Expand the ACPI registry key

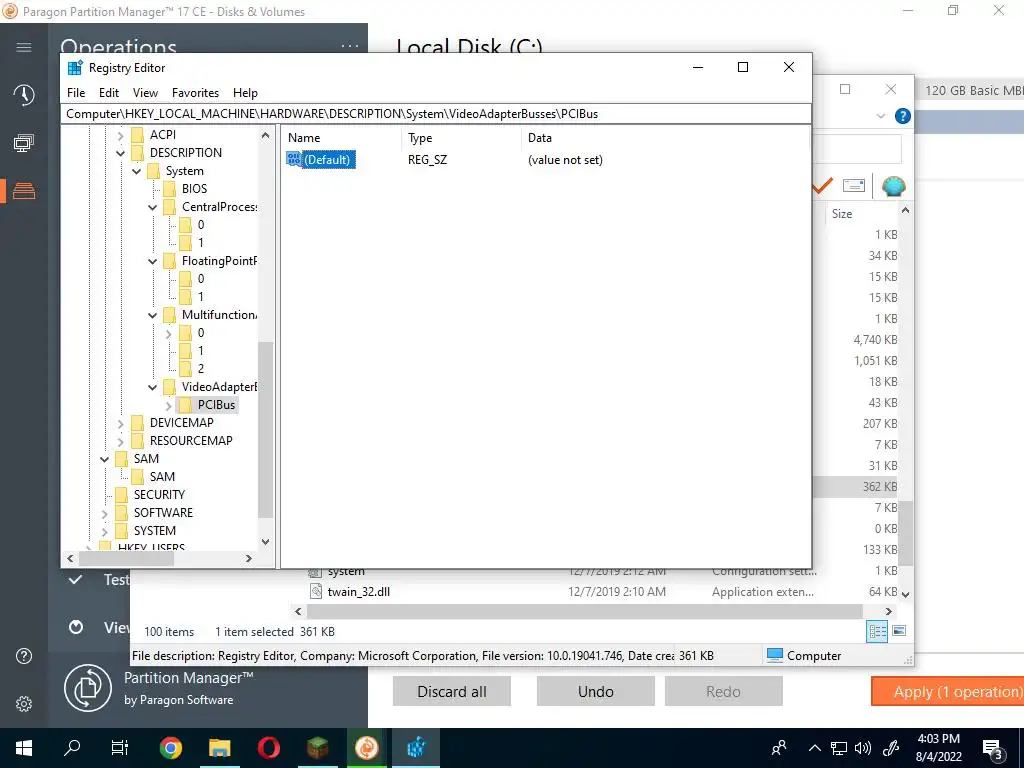click(120, 136)
